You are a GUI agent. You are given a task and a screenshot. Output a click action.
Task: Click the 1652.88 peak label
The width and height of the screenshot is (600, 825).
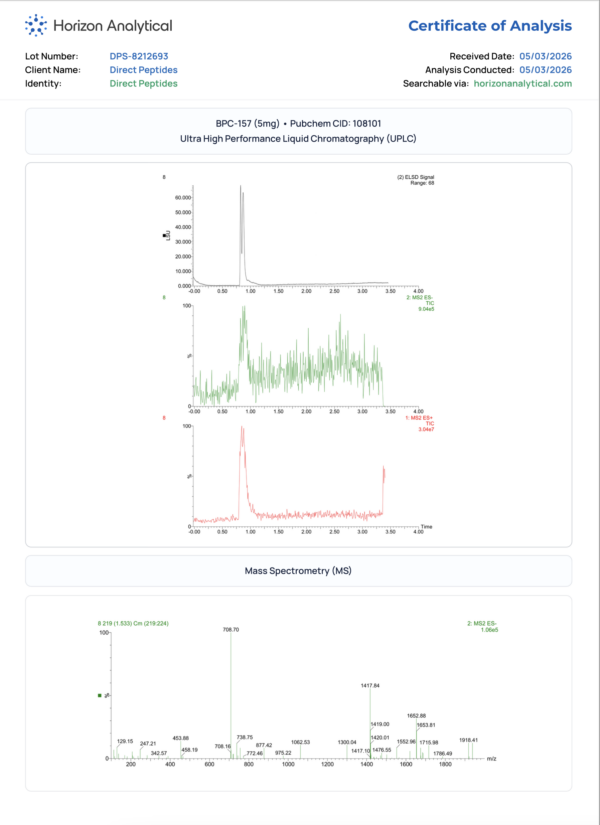416,716
